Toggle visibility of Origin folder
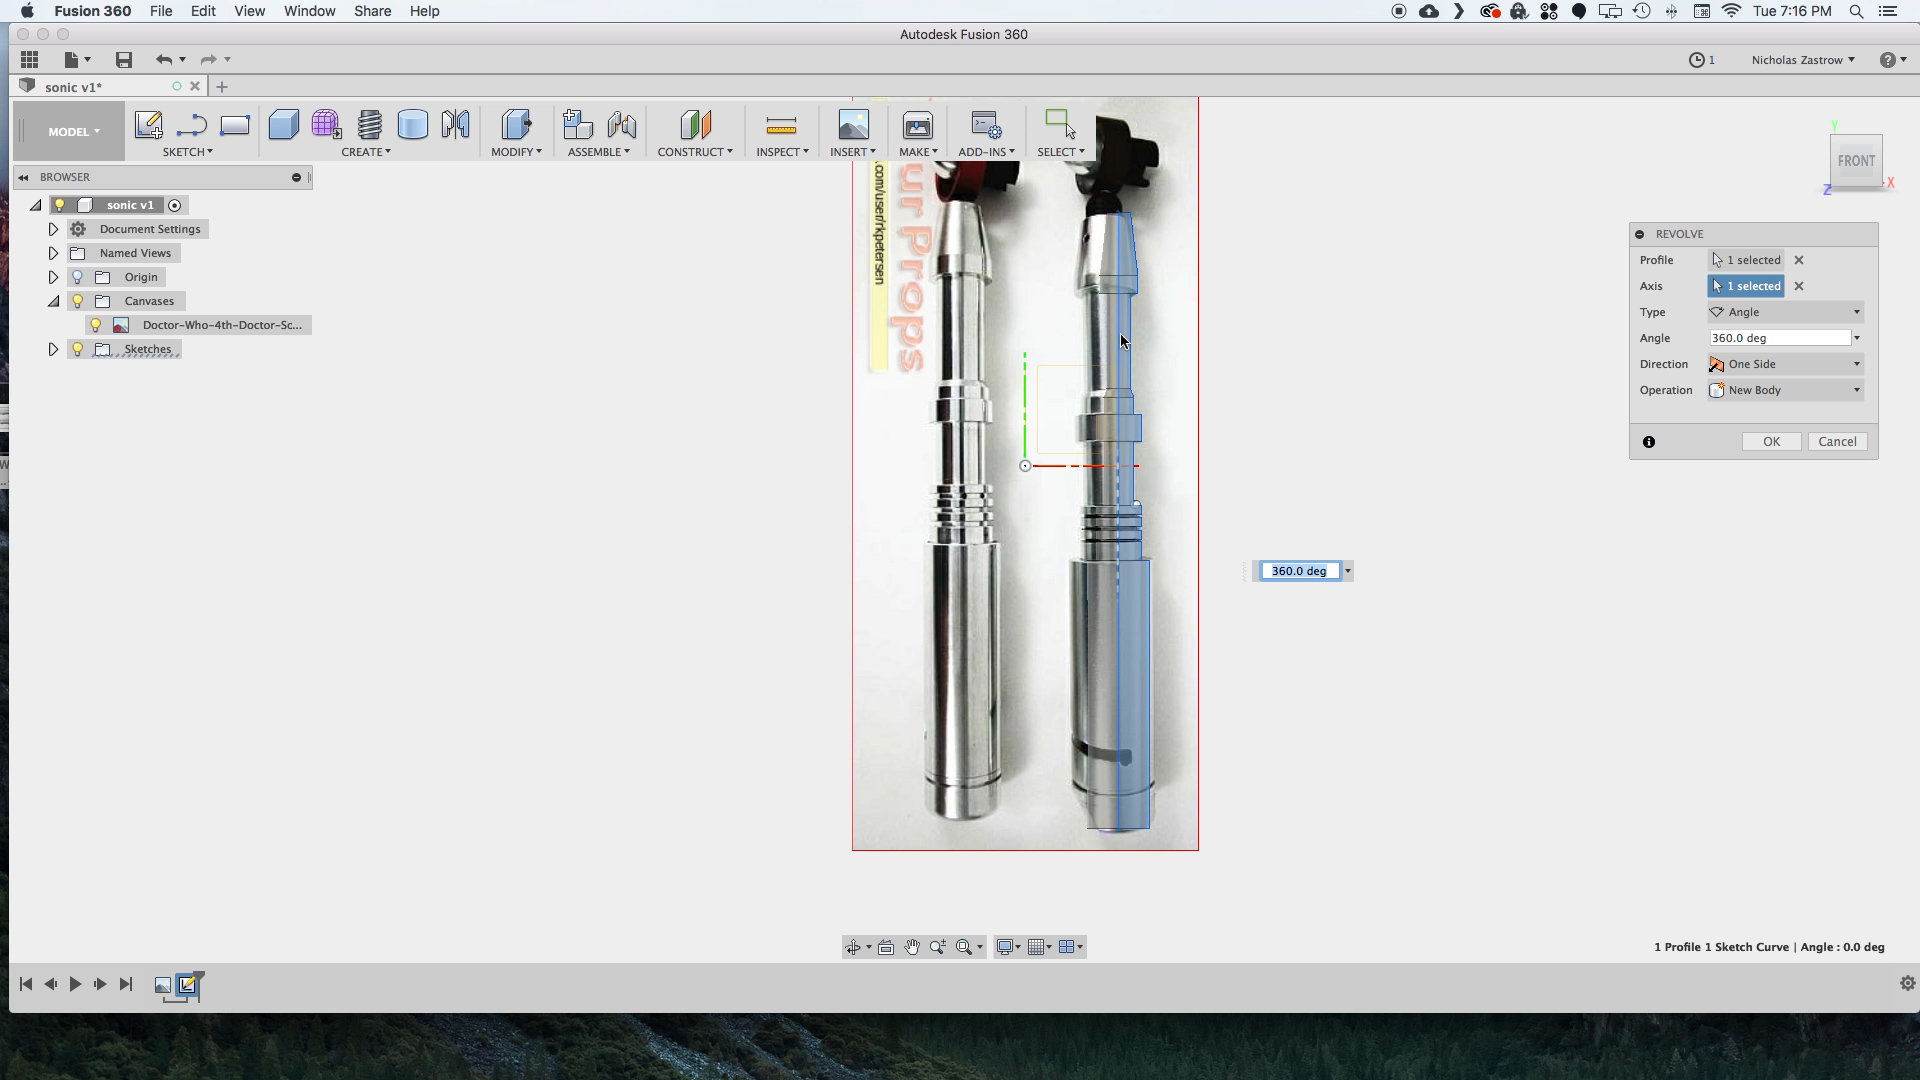1920x1080 pixels. point(76,277)
